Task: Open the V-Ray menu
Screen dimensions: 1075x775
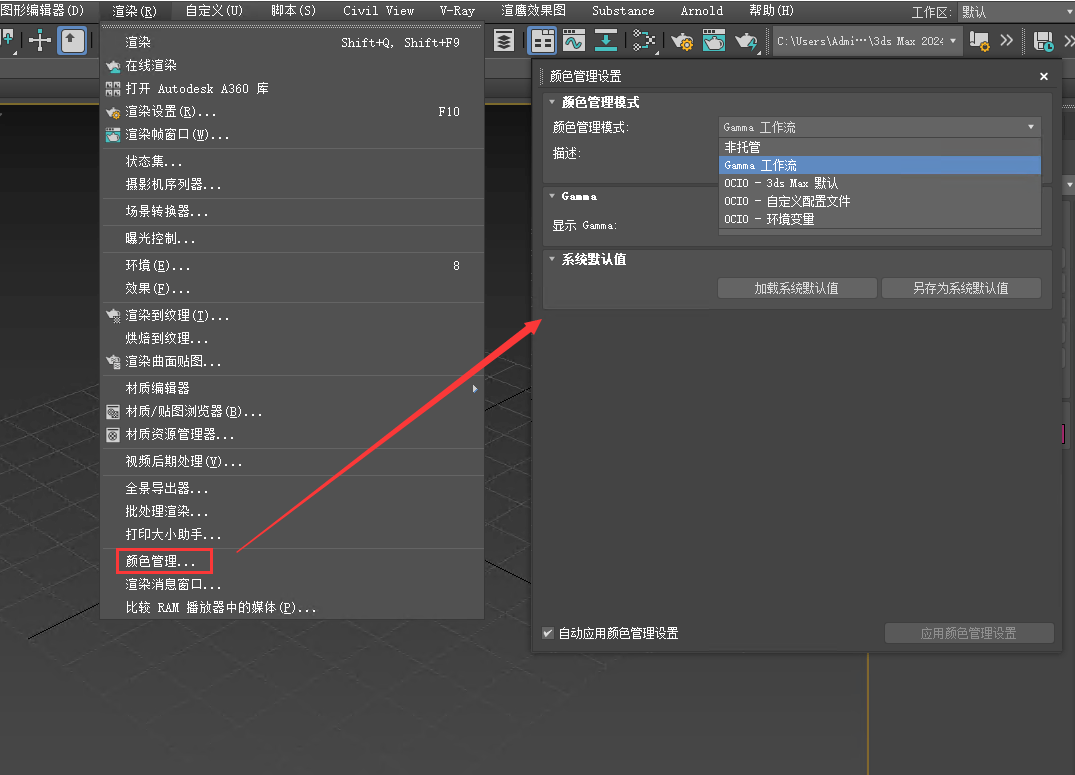Action: point(457,11)
